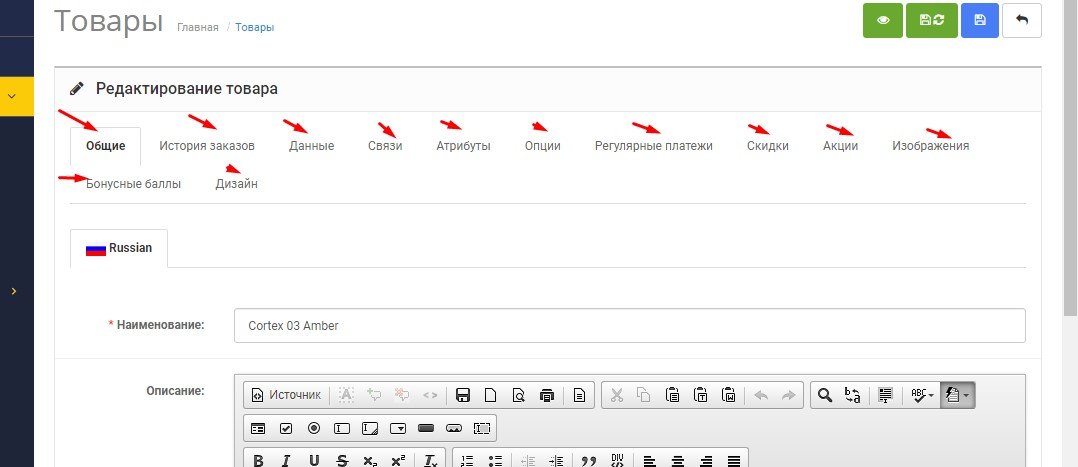Viewport: 1078px width, 467px height.
Task: Open the Replace icon in editor
Action: tap(852, 395)
